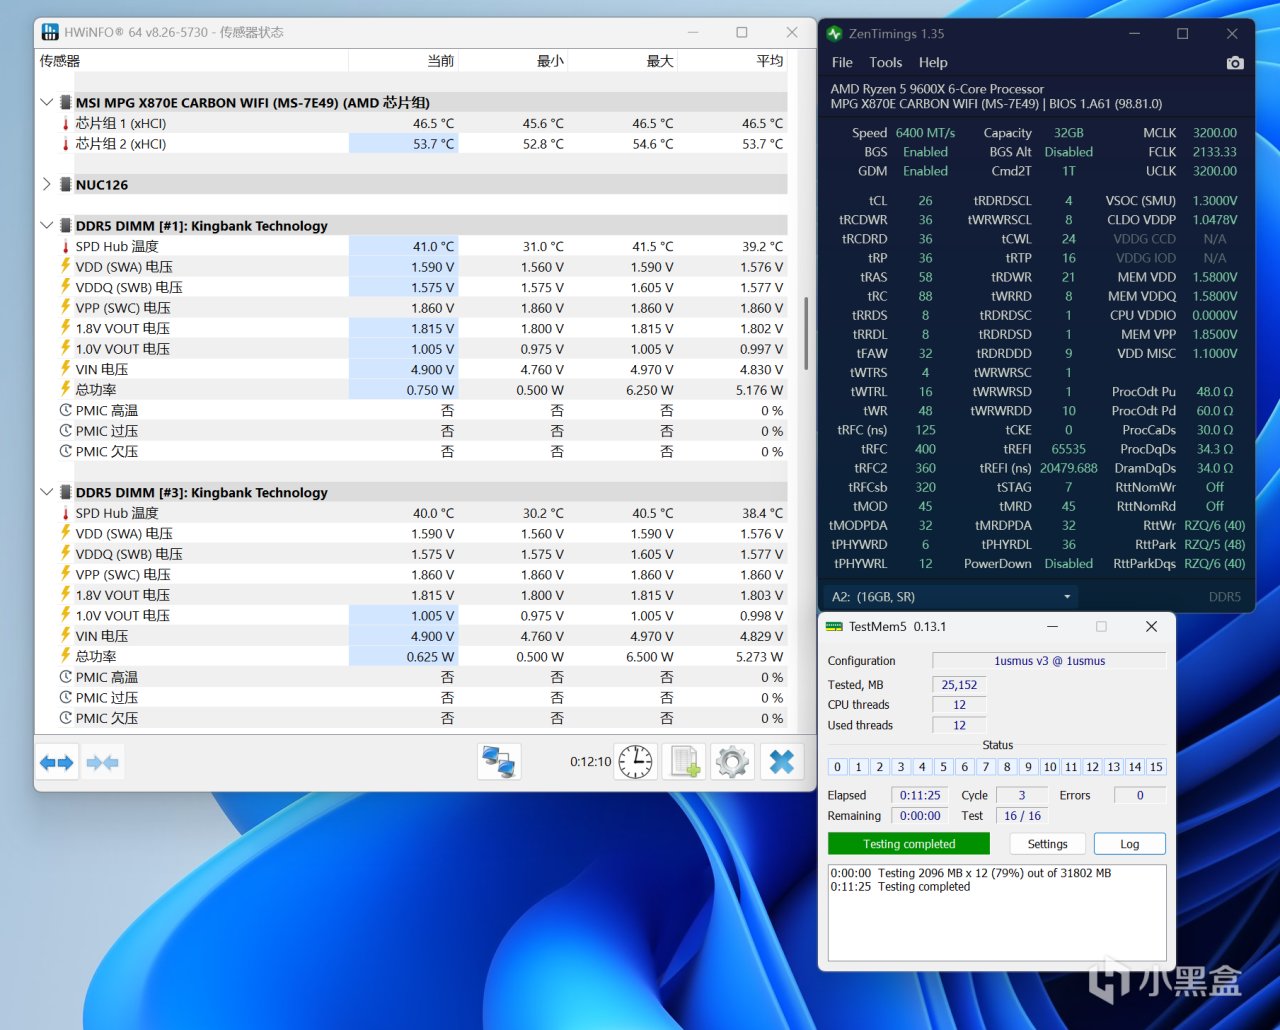Take screenshot with ZenTimings camera icon

pos(1235,62)
